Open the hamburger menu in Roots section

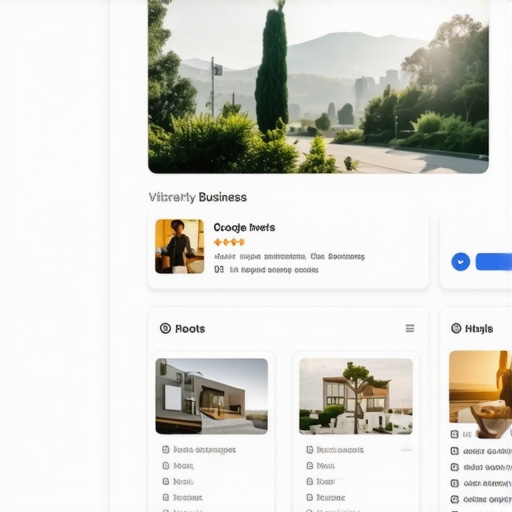(x=410, y=328)
